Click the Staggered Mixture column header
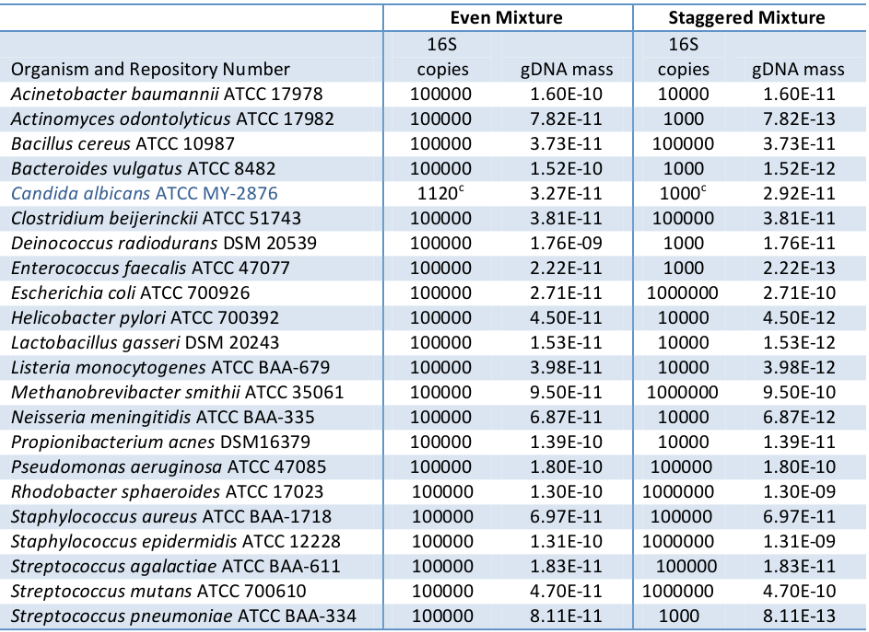The width and height of the screenshot is (869, 632). (749, 17)
